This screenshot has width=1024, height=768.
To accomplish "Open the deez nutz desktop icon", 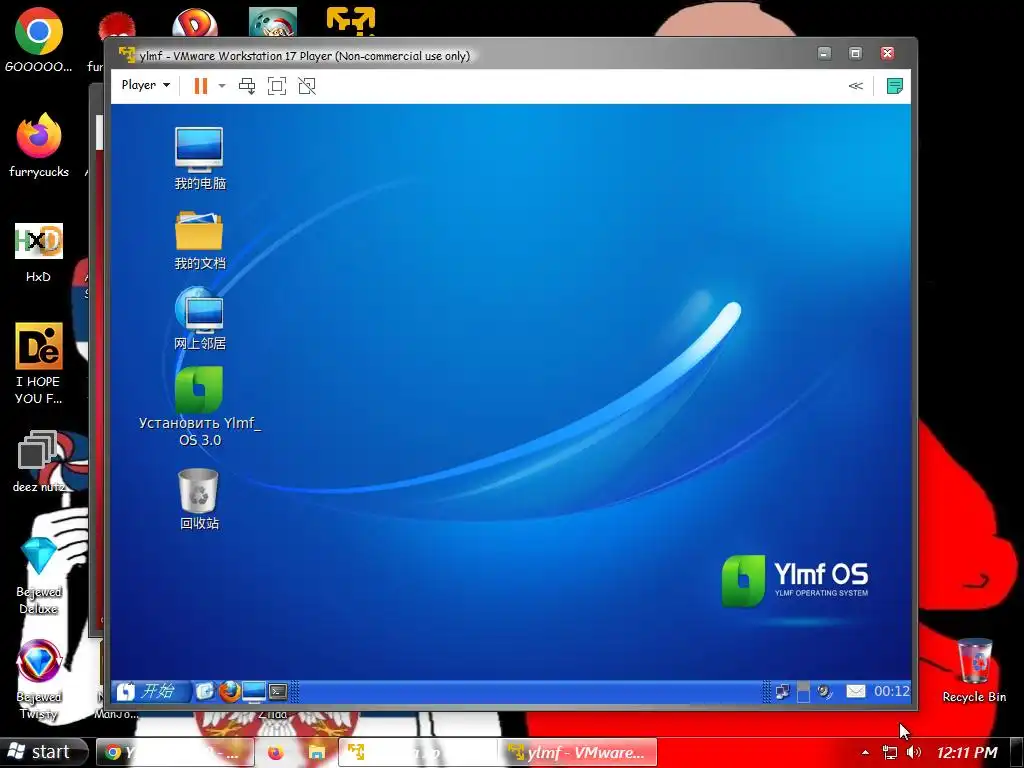I will point(39,460).
